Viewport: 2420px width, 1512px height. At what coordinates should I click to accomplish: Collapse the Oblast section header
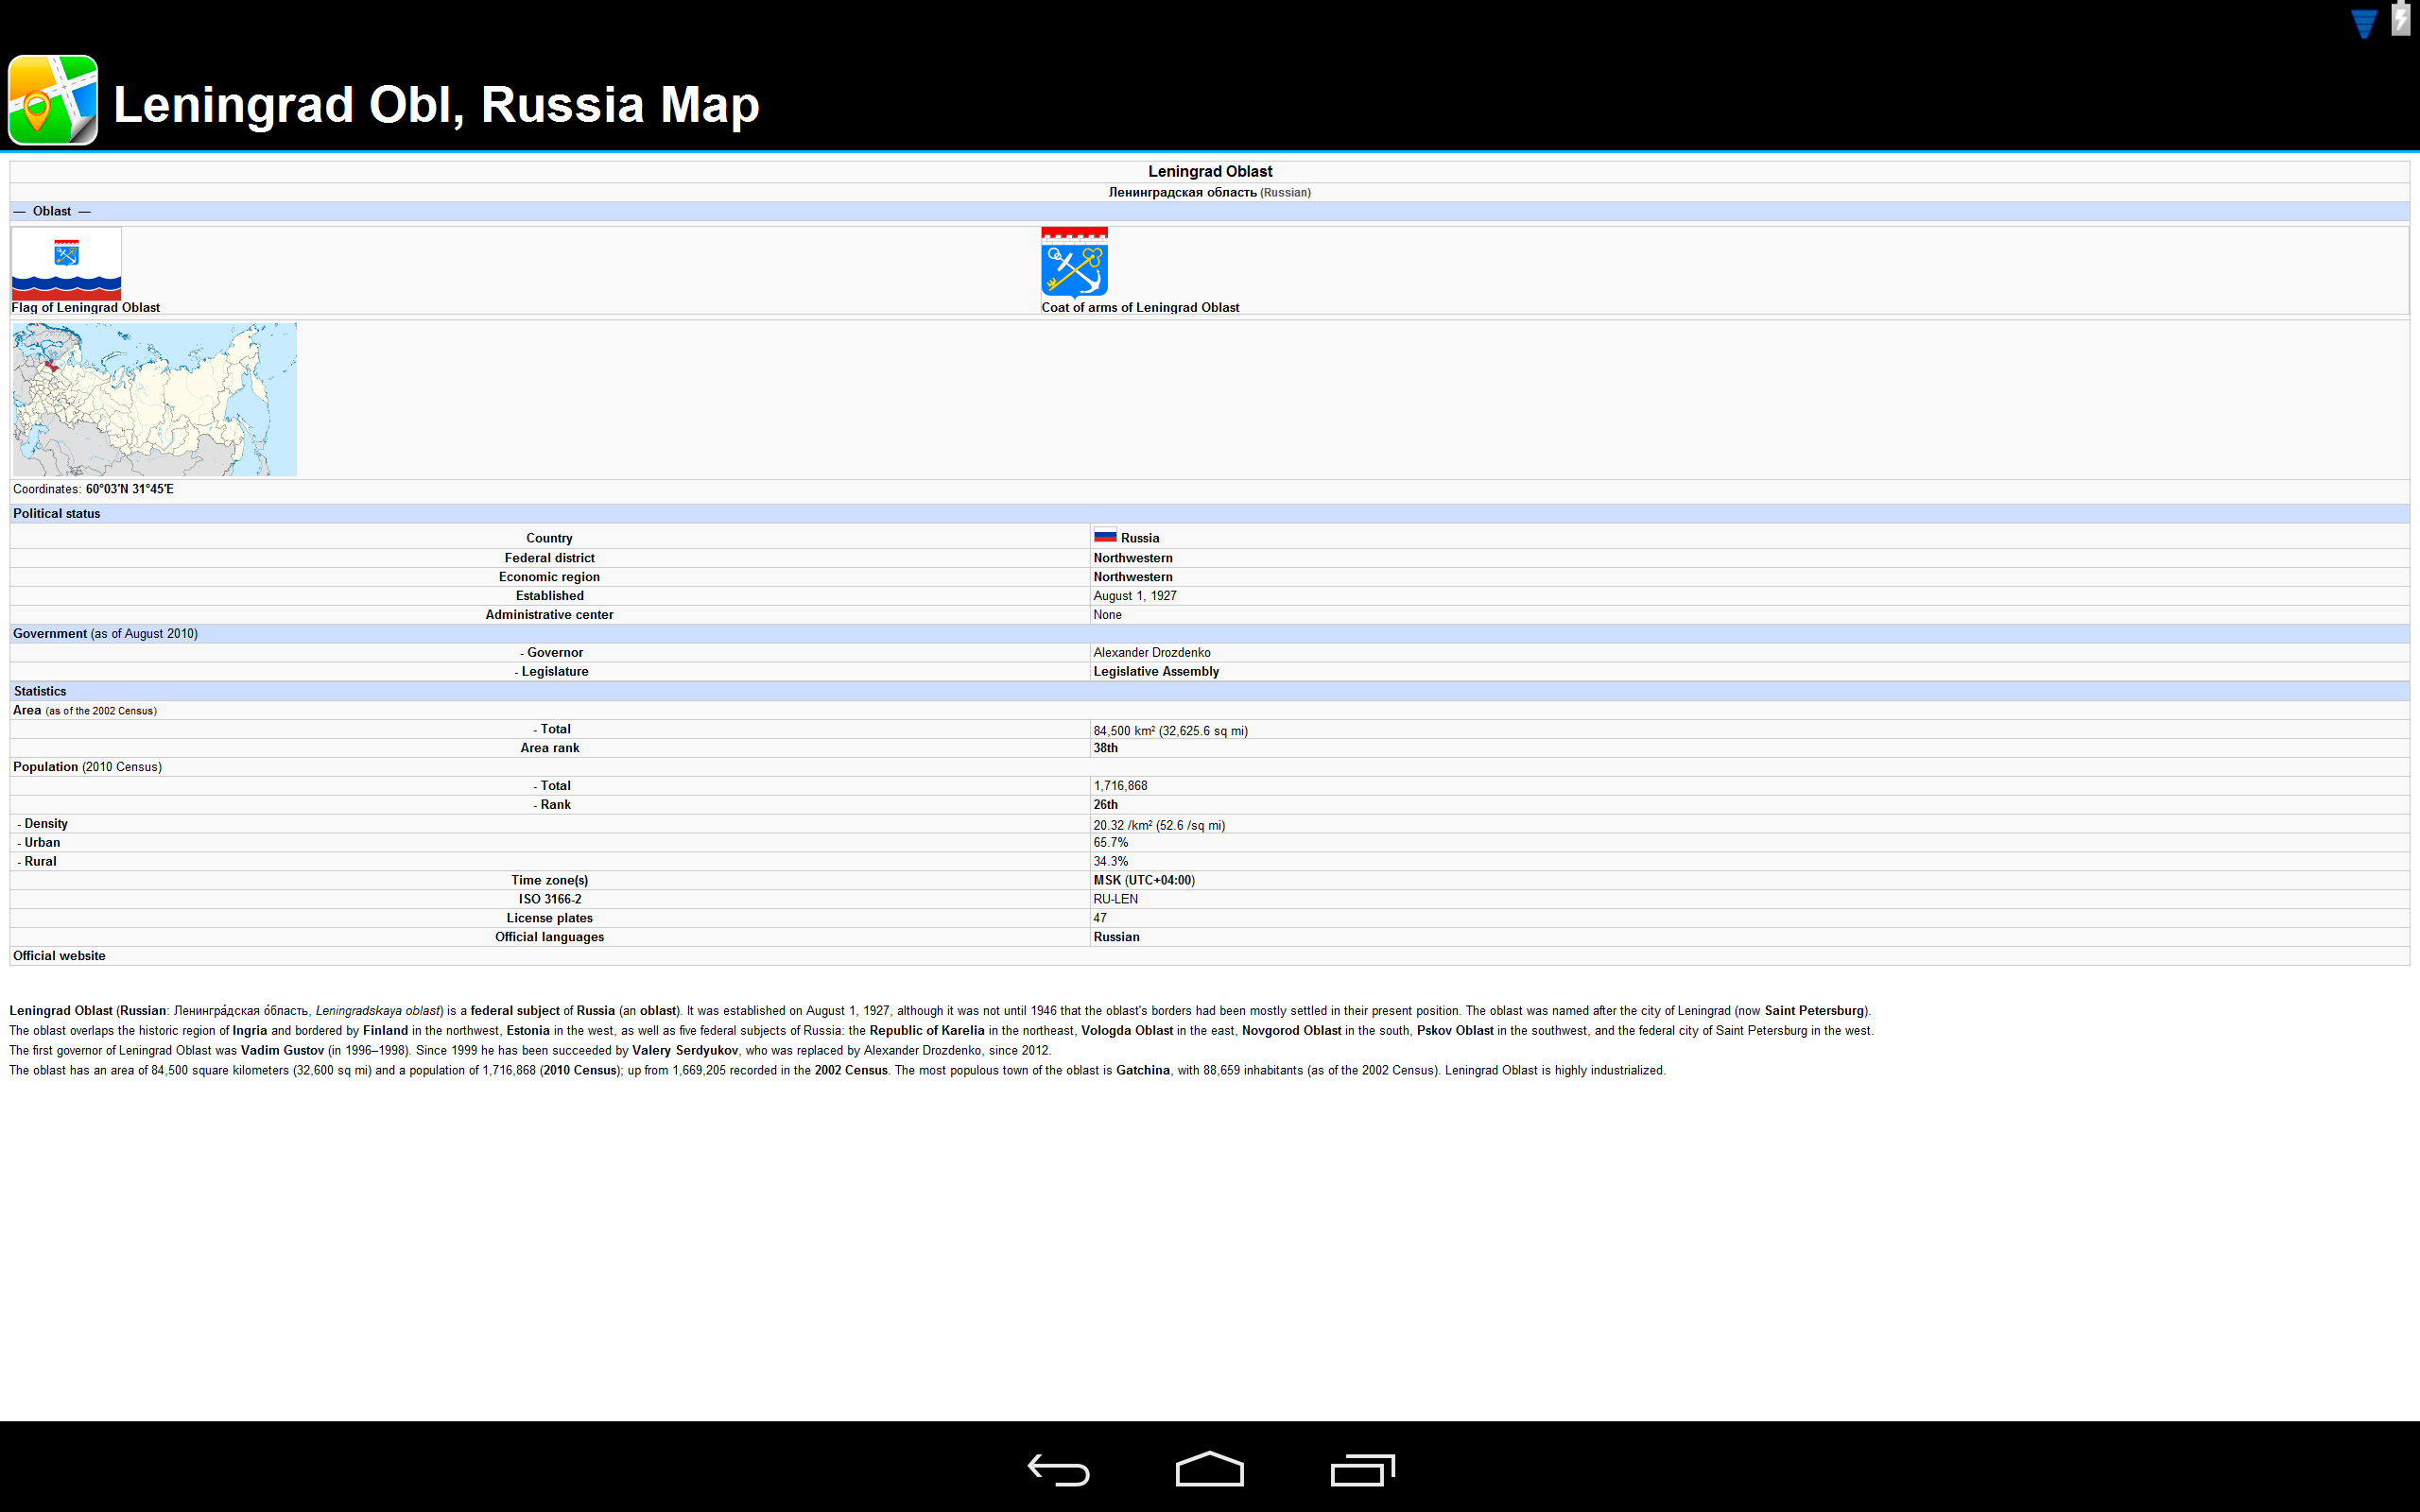(x=52, y=211)
